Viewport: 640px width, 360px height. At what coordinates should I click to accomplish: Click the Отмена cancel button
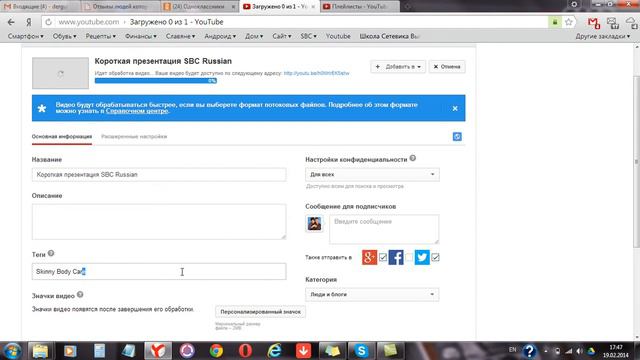[x=447, y=67]
